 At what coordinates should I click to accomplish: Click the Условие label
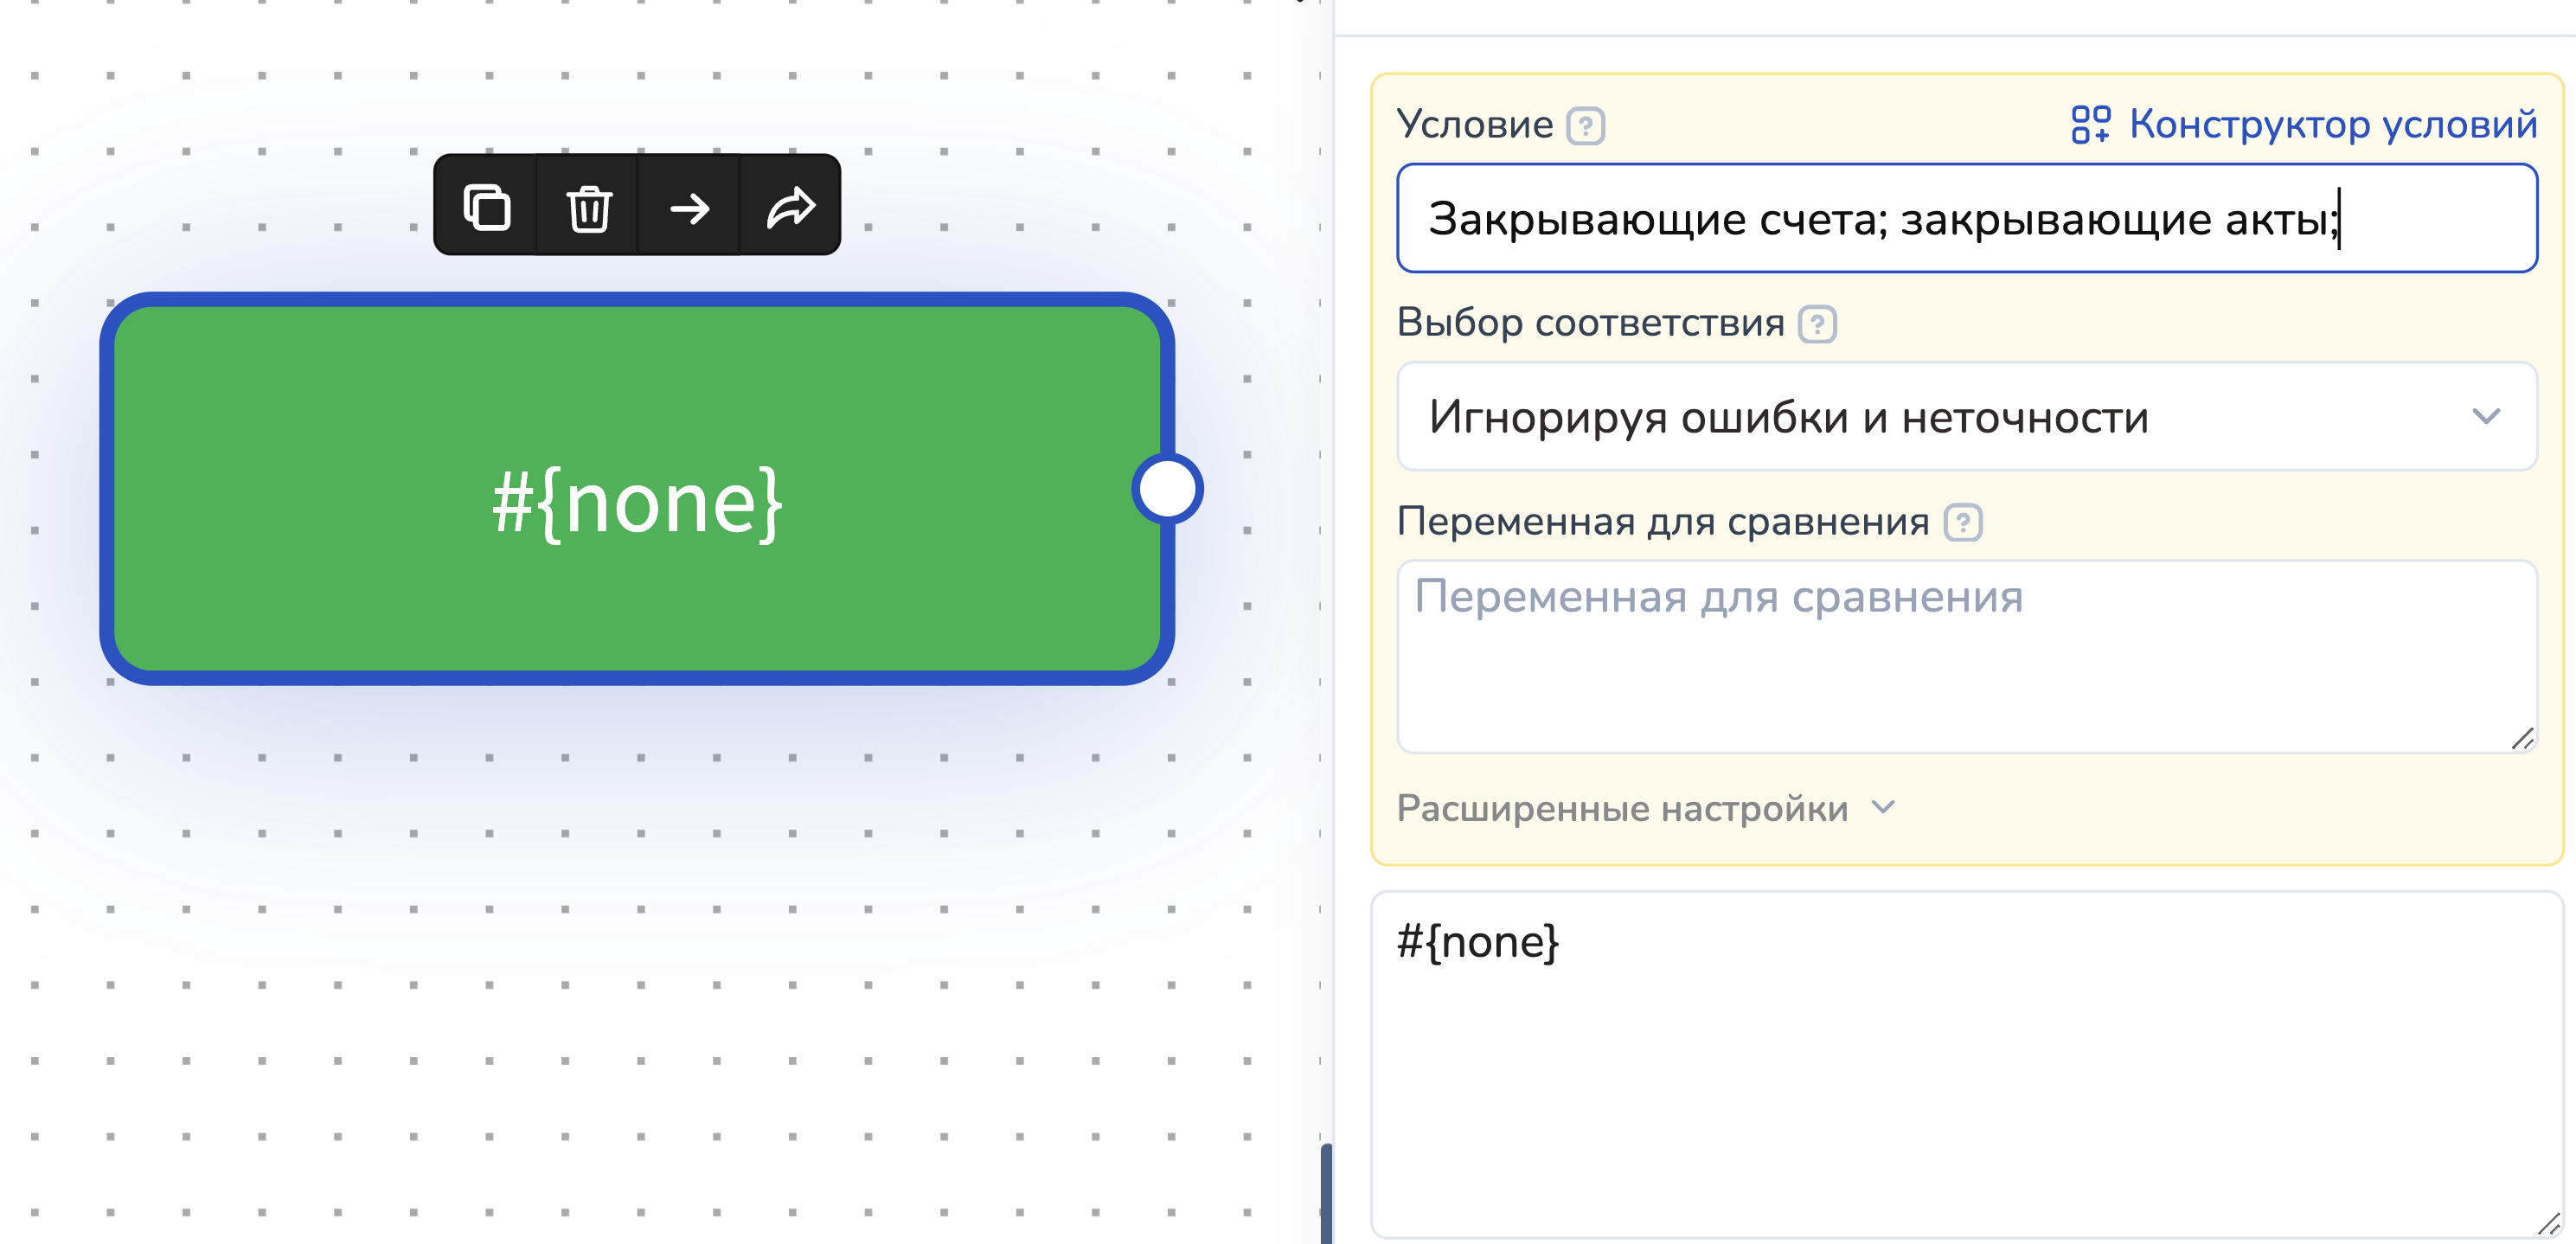pos(1475,125)
